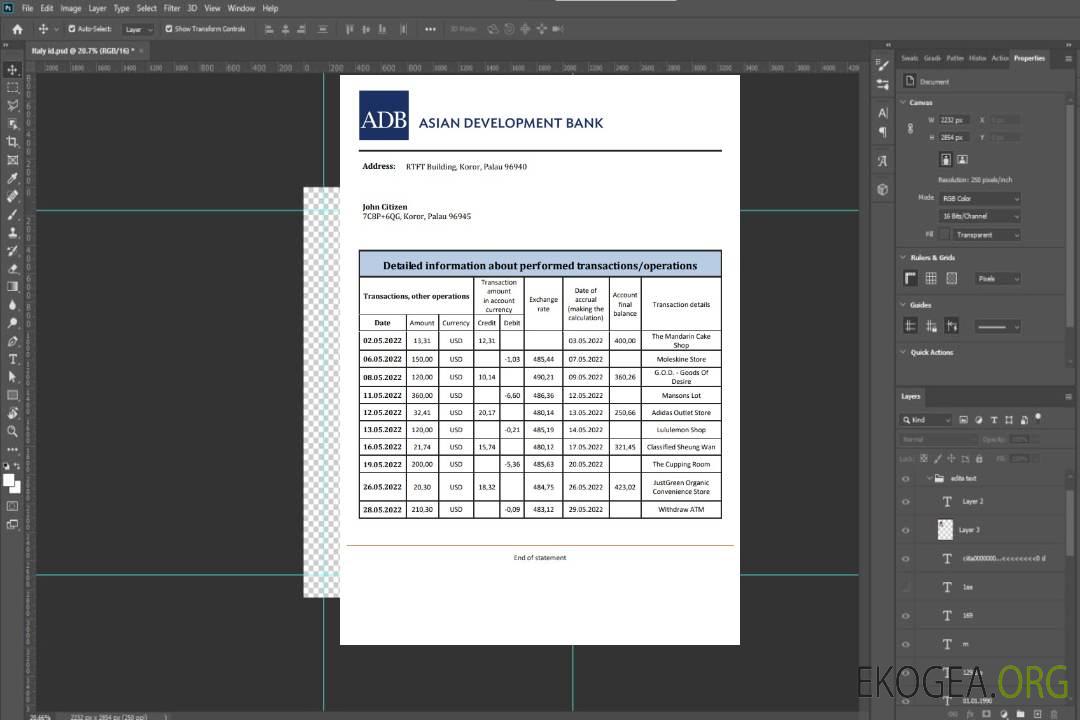Switch to the History panel tab
This screenshot has height=720, width=1080.
click(977, 58)
